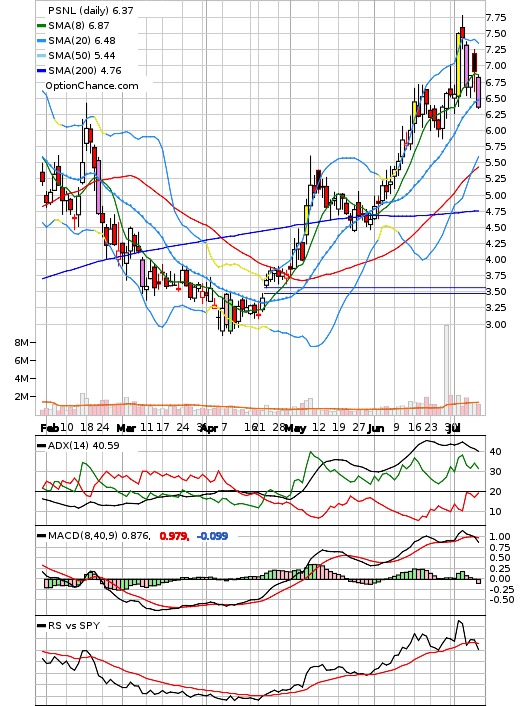526x706 pixels.
Task: Click the 18 date label in February
Action: click(x=87, y=427)
